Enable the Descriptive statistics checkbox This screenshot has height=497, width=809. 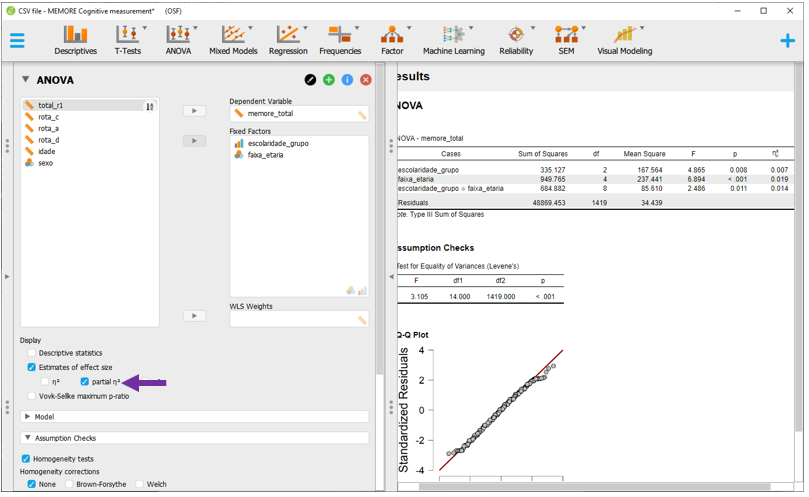(x=32, y=353)
